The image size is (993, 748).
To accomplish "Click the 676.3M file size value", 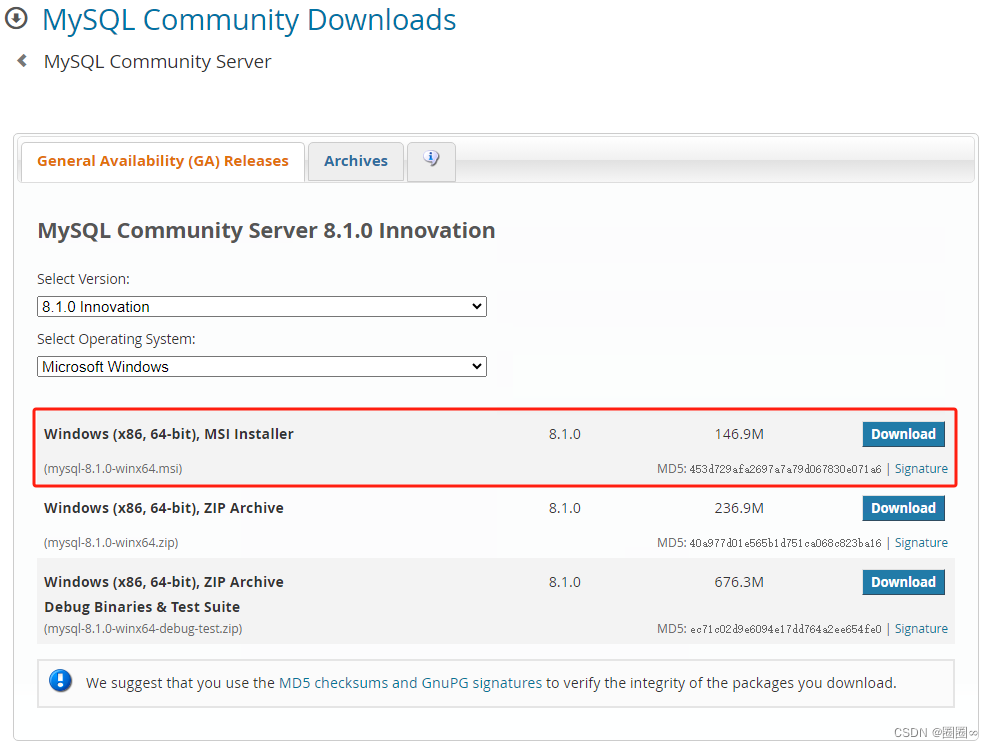I will (739, 582).
